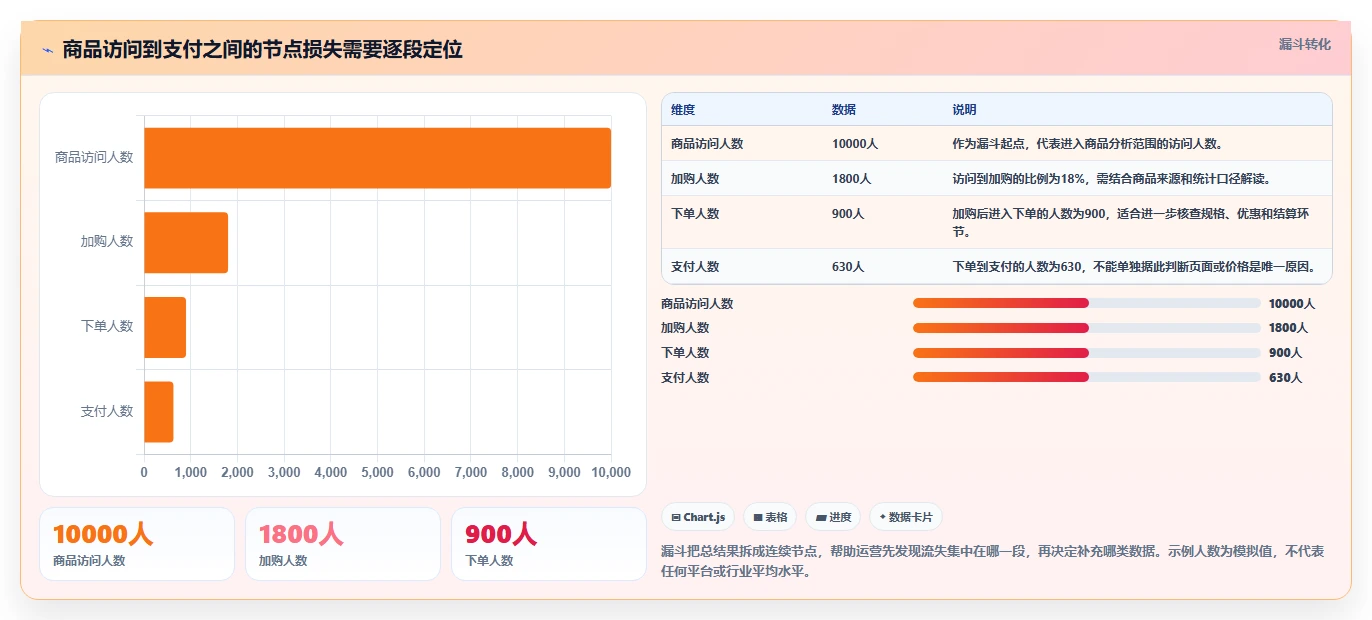This screenshot has height=620, width=1372.
Task: Click the 1800人 value beside the progress bar
Action: coord(1288,328)
